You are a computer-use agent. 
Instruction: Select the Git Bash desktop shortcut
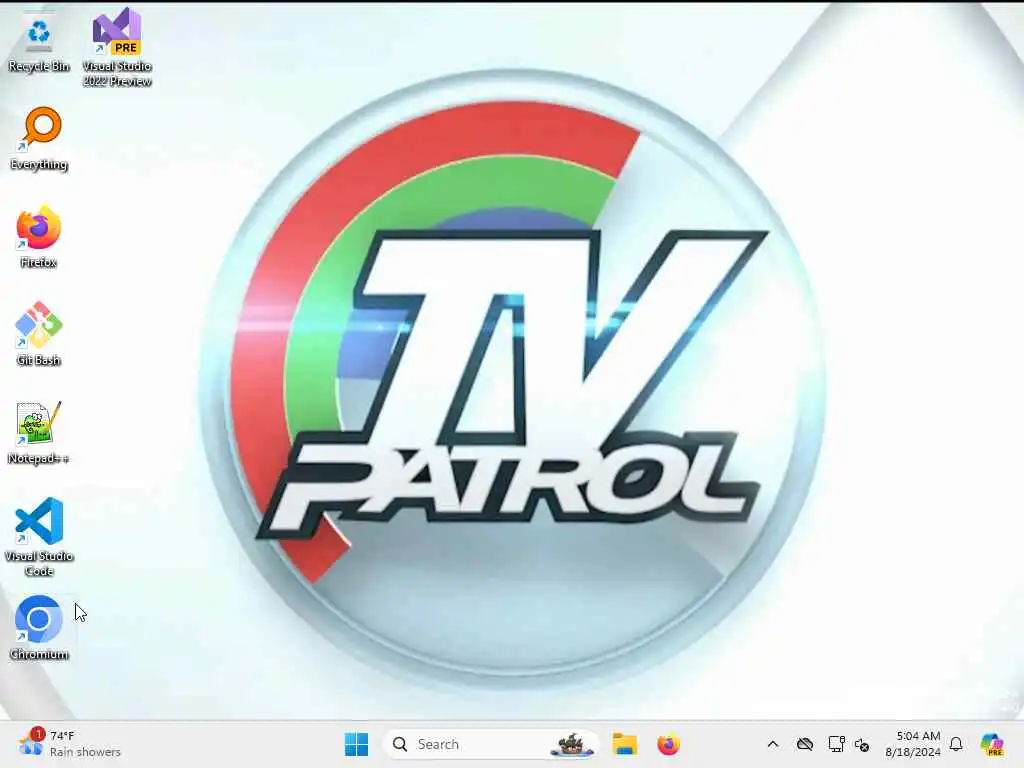pos(39,334)
